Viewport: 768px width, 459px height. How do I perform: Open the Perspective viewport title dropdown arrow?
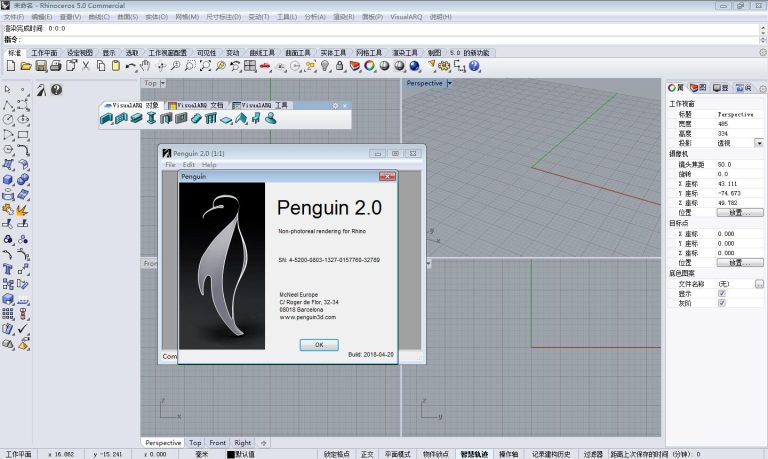pos(450,83)
